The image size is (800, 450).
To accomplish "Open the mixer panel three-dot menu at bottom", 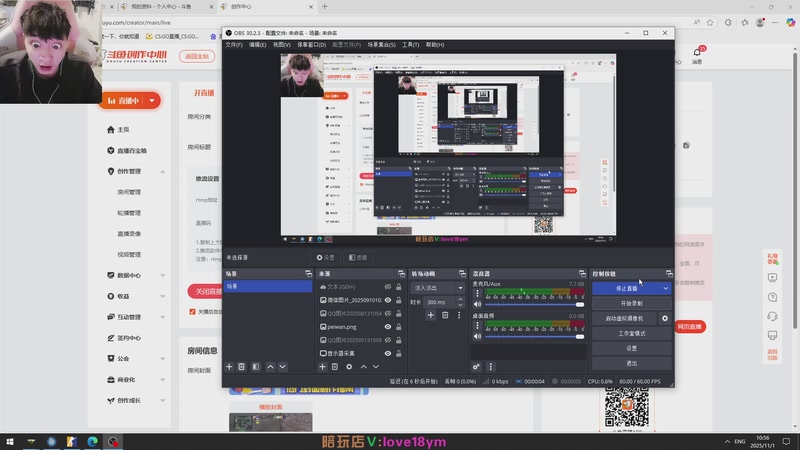I will click(490, 367).
